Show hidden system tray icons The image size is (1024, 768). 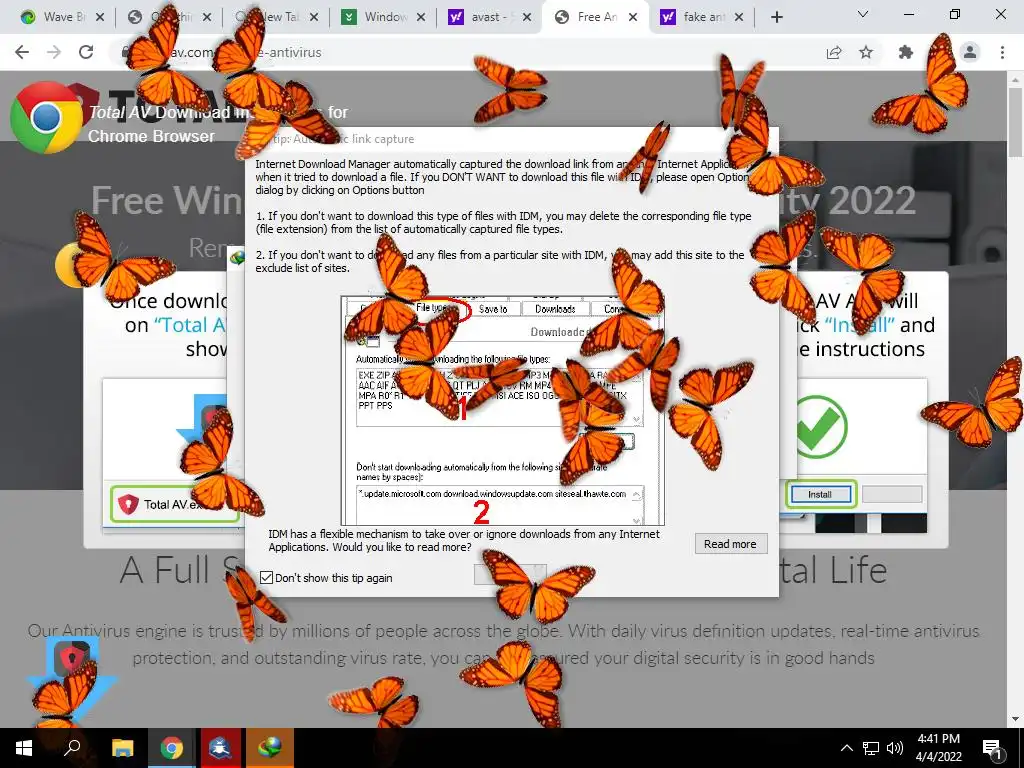pos(846,748)
